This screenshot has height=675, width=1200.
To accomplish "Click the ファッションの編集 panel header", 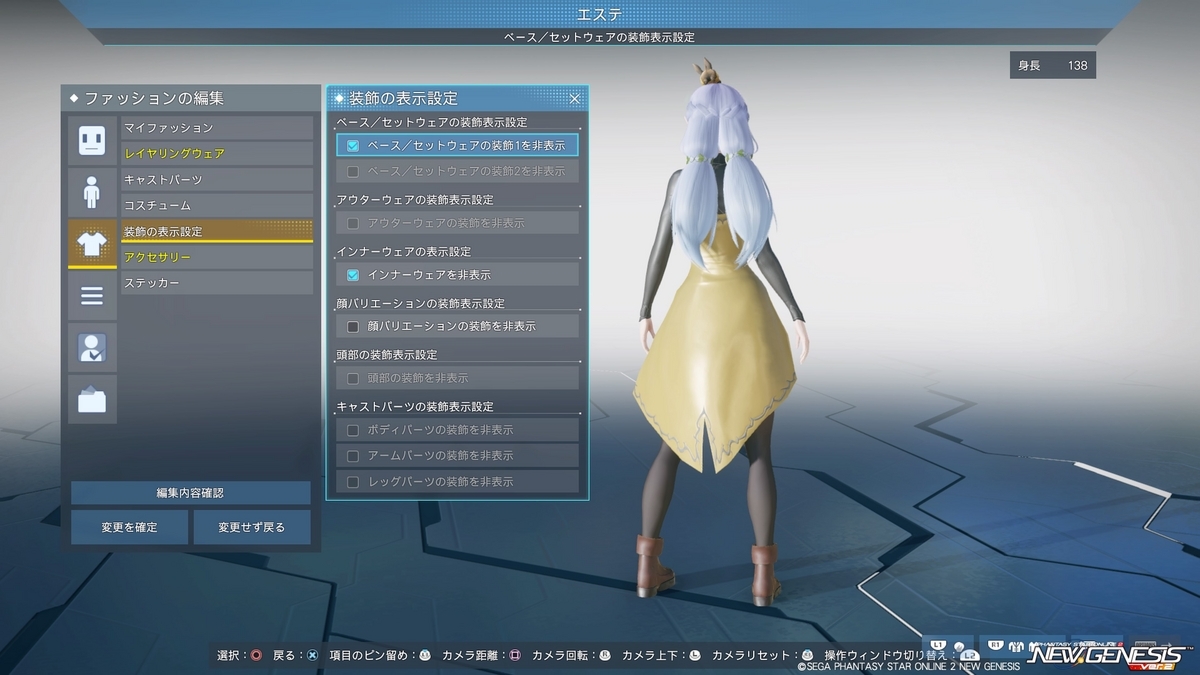I will [x=190, y=98].
